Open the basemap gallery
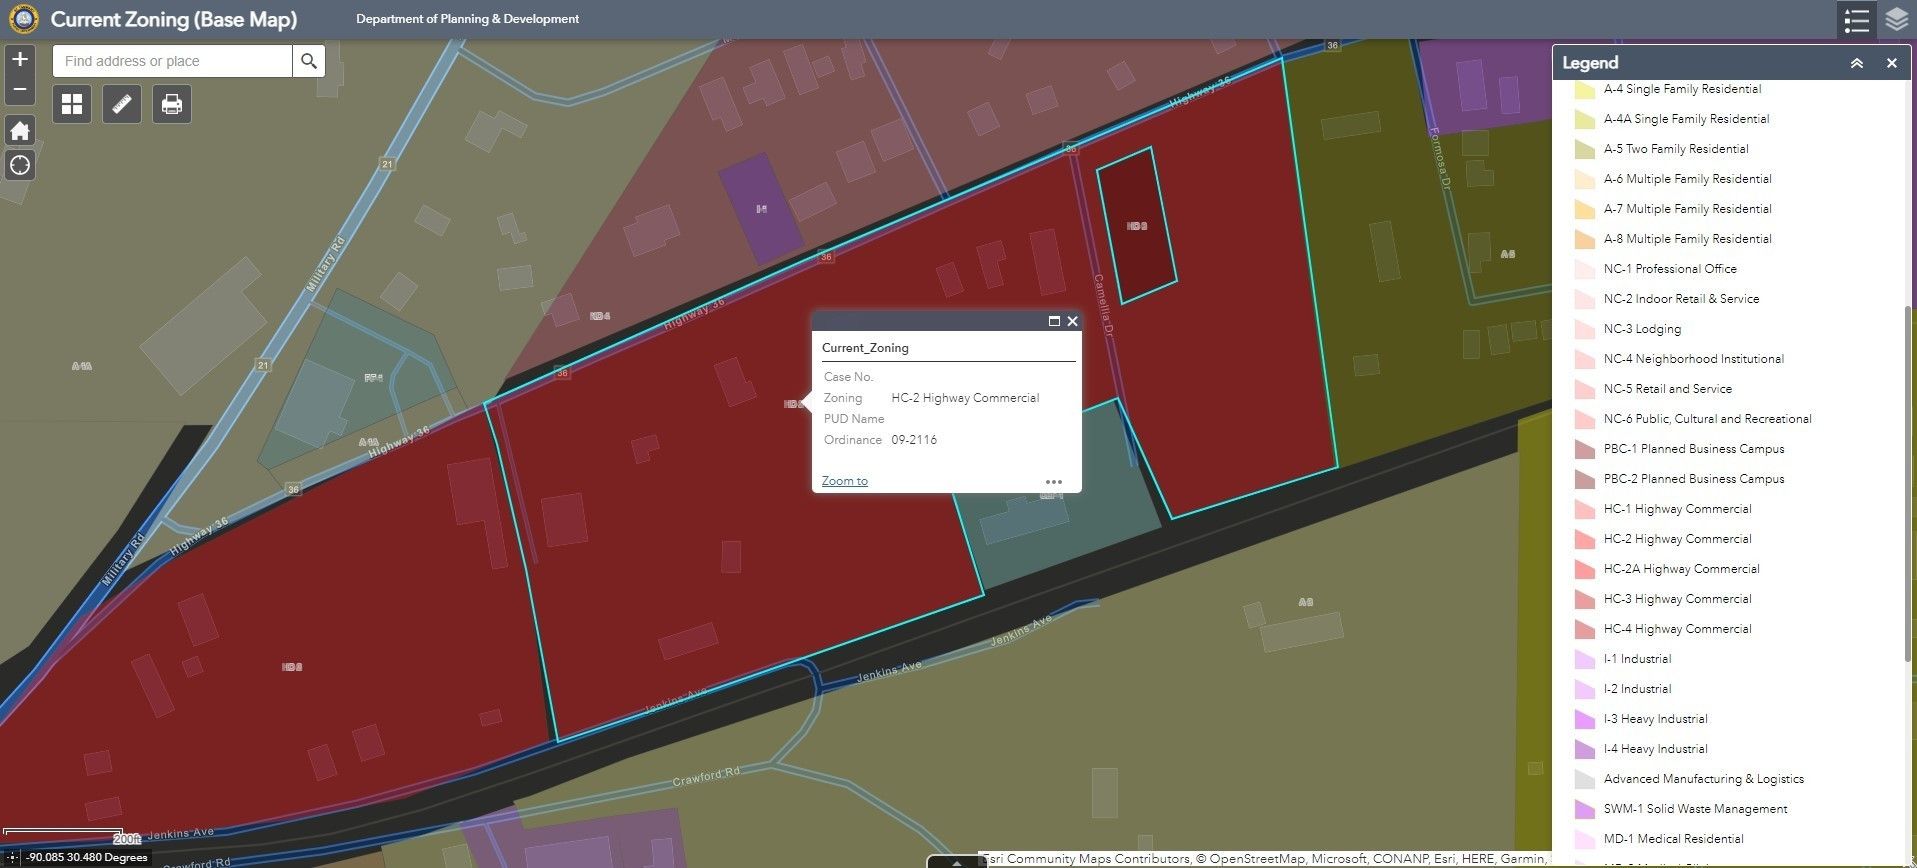 point(72,104)
